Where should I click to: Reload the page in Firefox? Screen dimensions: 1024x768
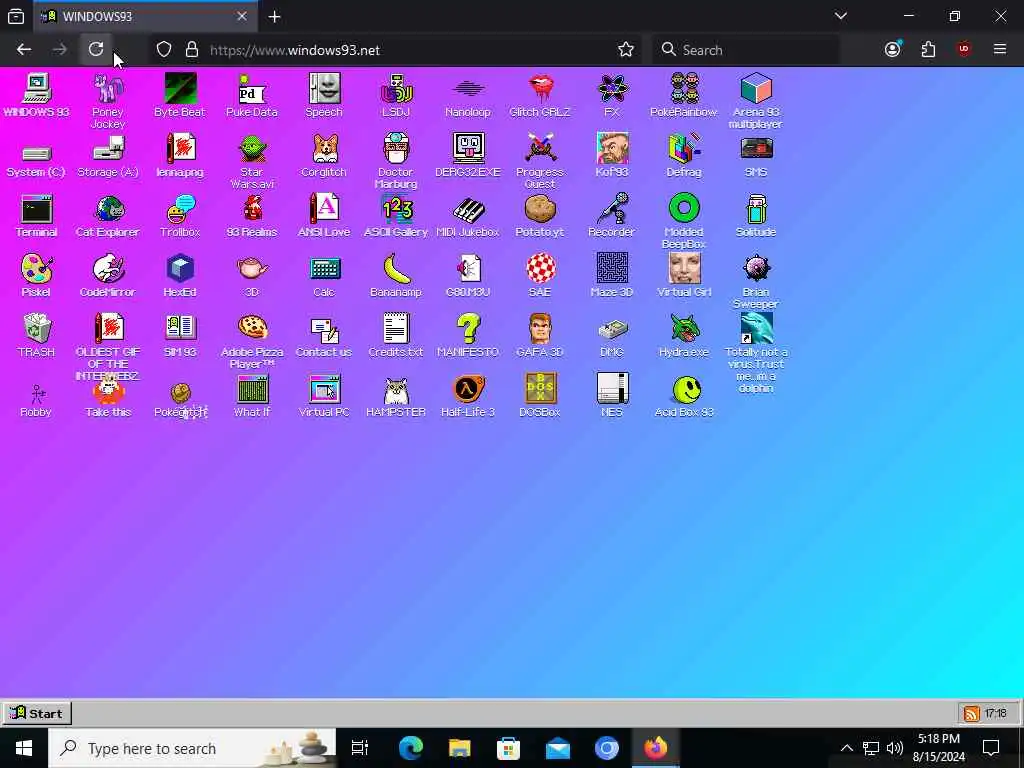click(96, 50)
